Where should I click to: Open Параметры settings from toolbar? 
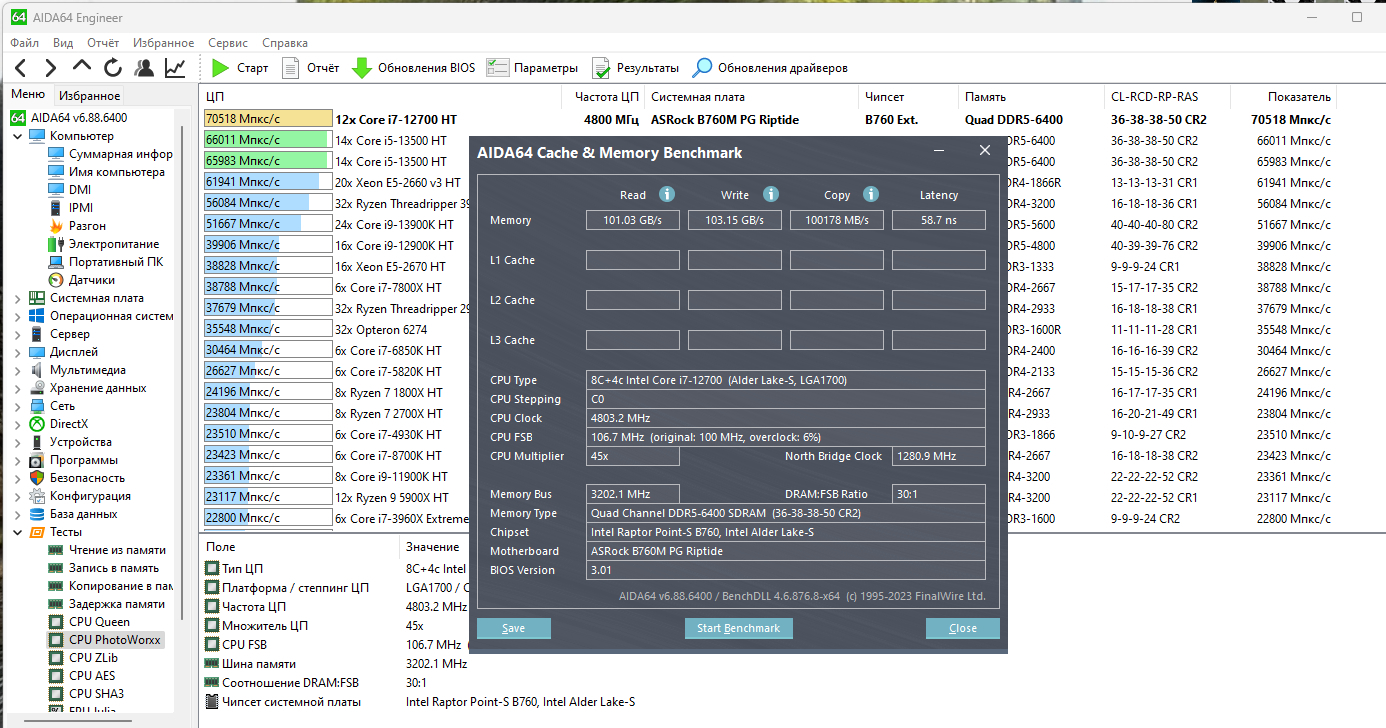click(497, 68)
